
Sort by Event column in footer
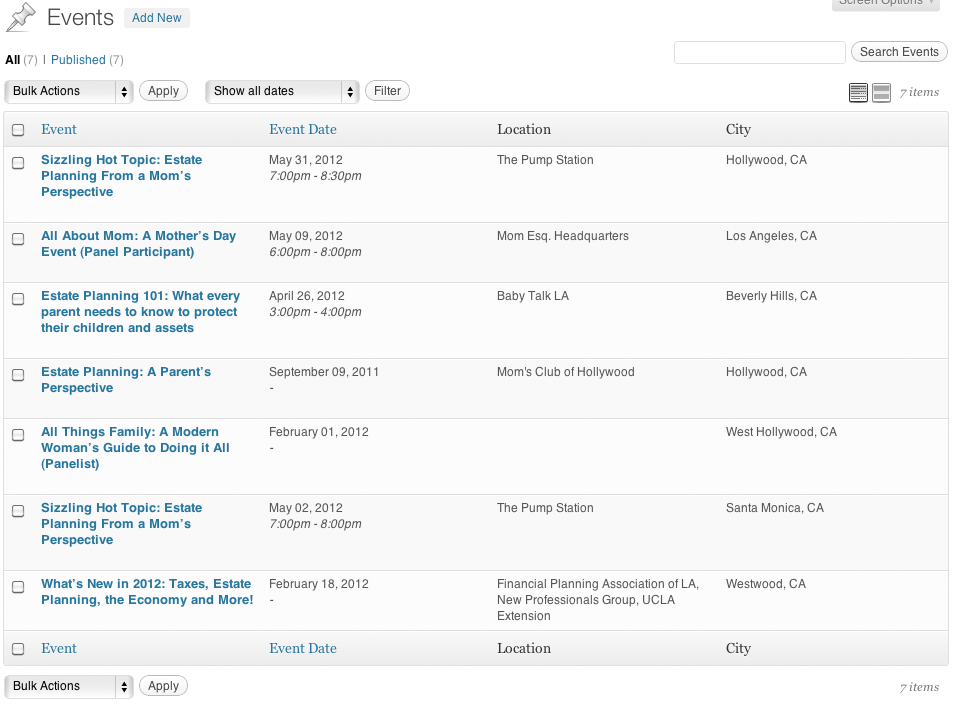click(x=59, y=648)
